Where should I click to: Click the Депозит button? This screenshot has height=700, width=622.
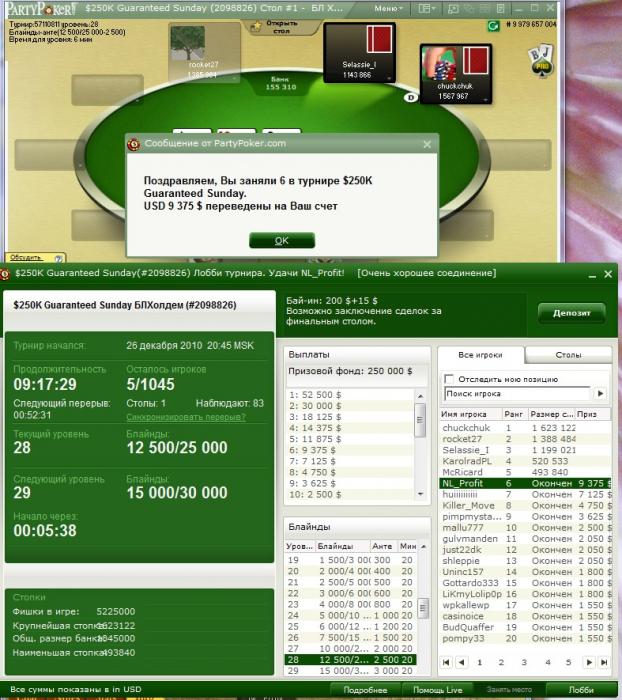point(572,313)
